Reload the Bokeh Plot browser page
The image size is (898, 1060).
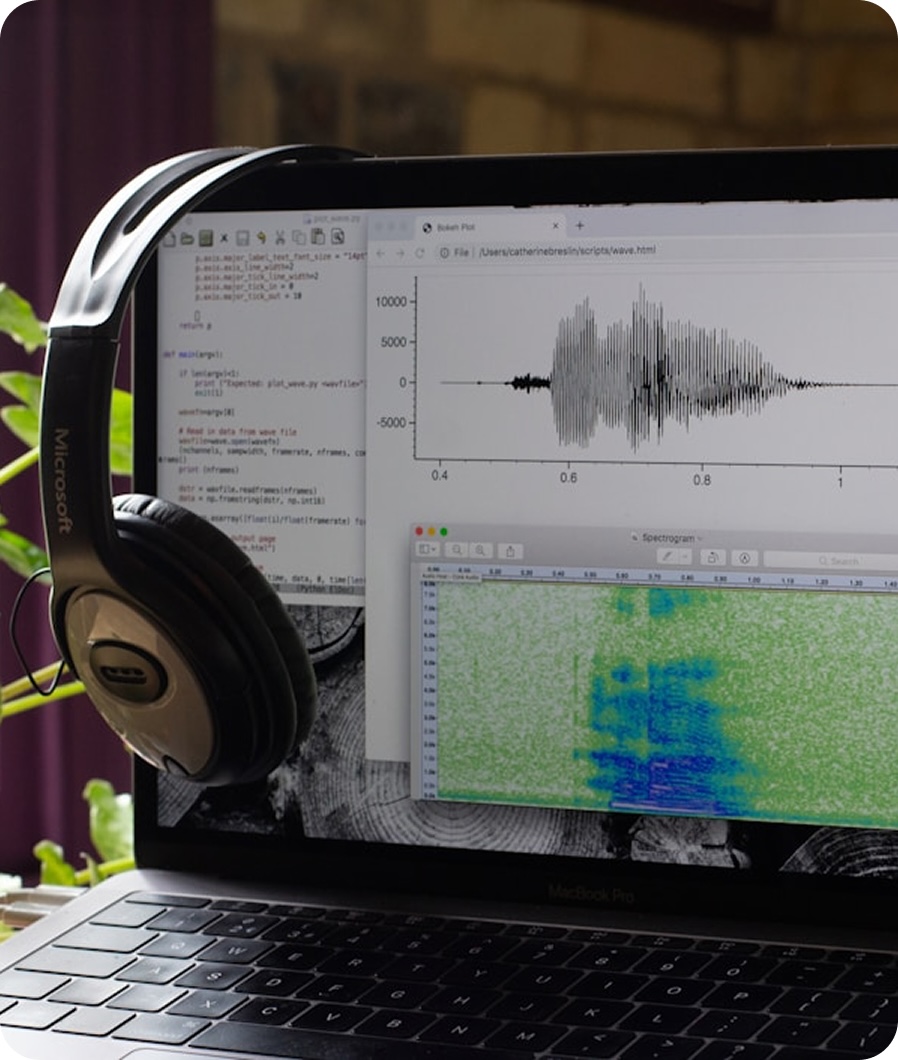[x=420, y=253]
